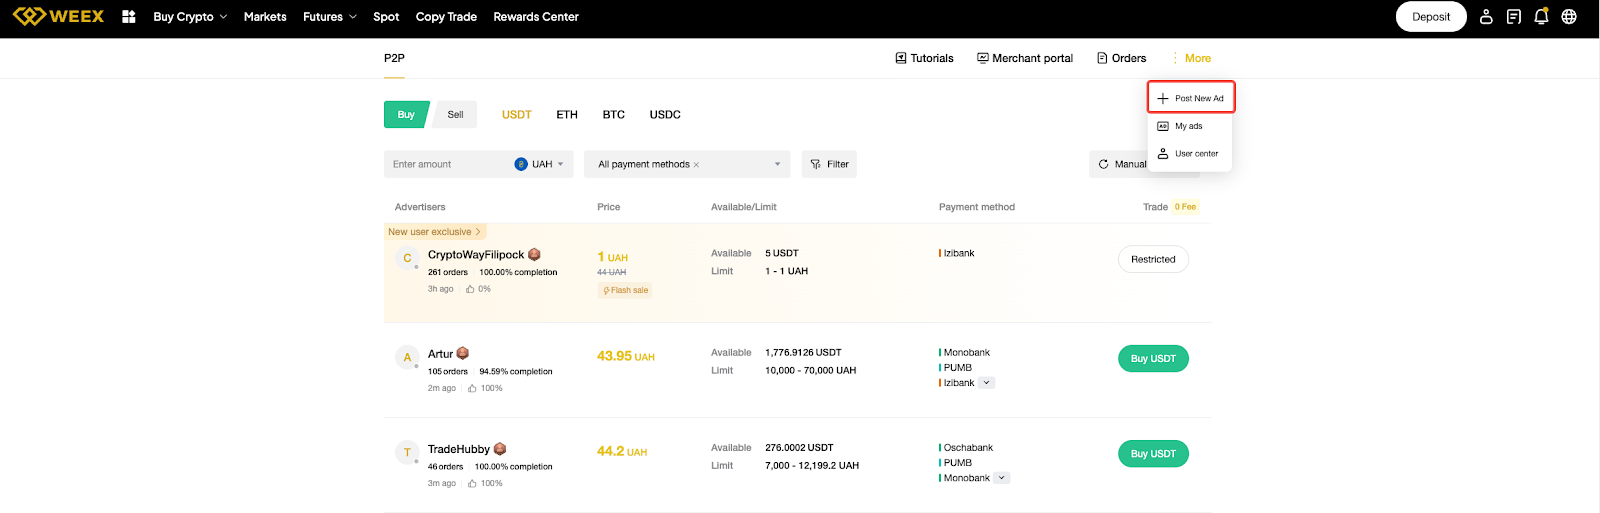Image resolution: width=1600 pixels, height=513 pixels.
Task: Clear the All payment methods selection
Action: (696, 165)
